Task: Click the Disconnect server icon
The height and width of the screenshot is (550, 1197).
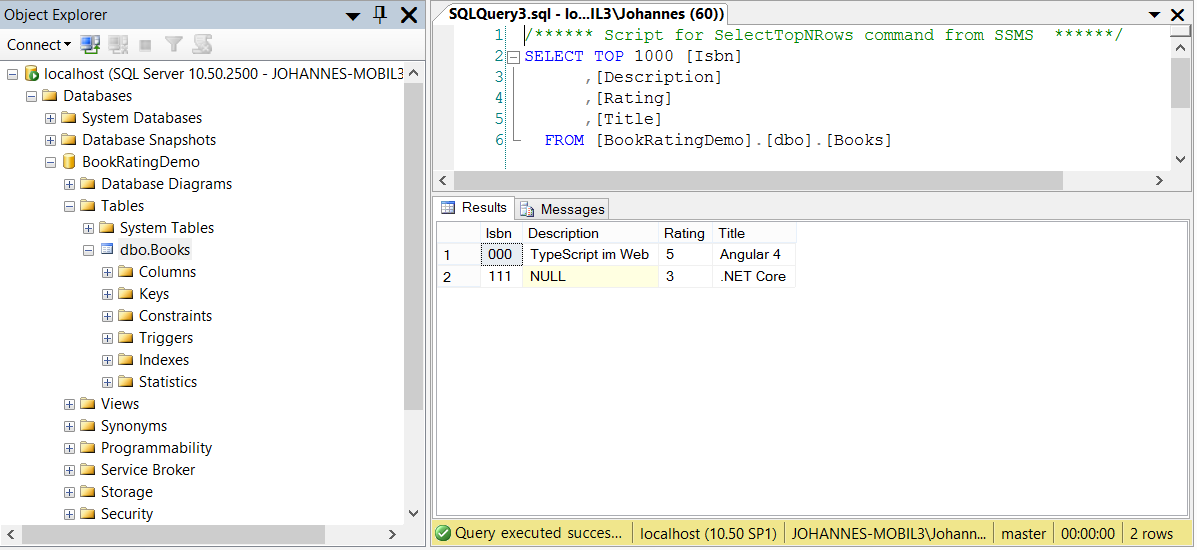Action: 119,45
